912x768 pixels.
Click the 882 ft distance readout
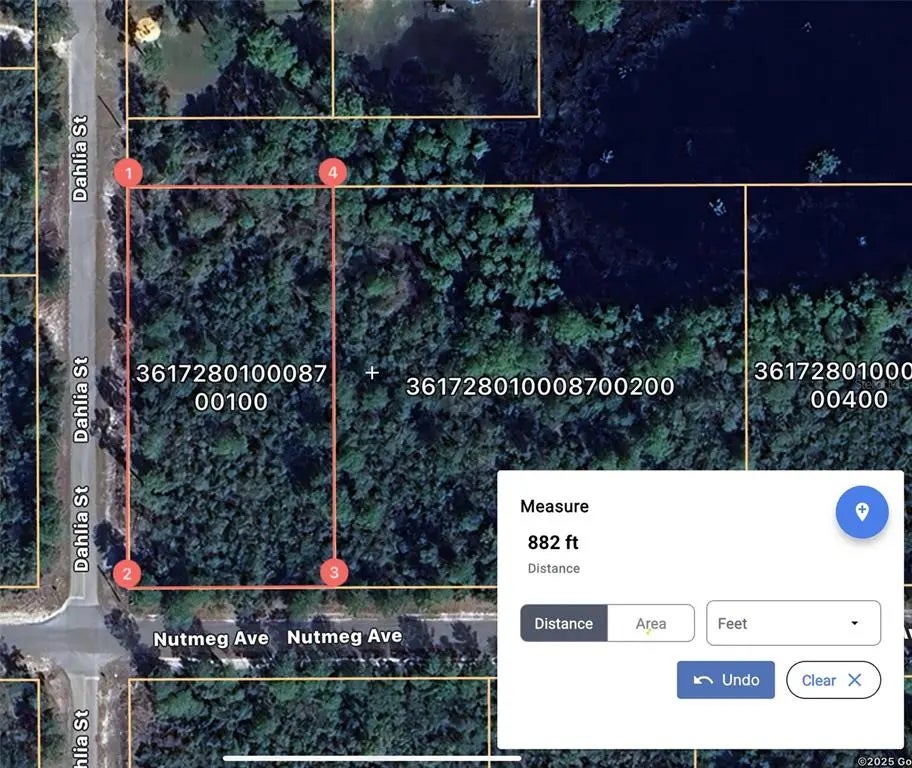pyautogui.click(x=553, y=543)
